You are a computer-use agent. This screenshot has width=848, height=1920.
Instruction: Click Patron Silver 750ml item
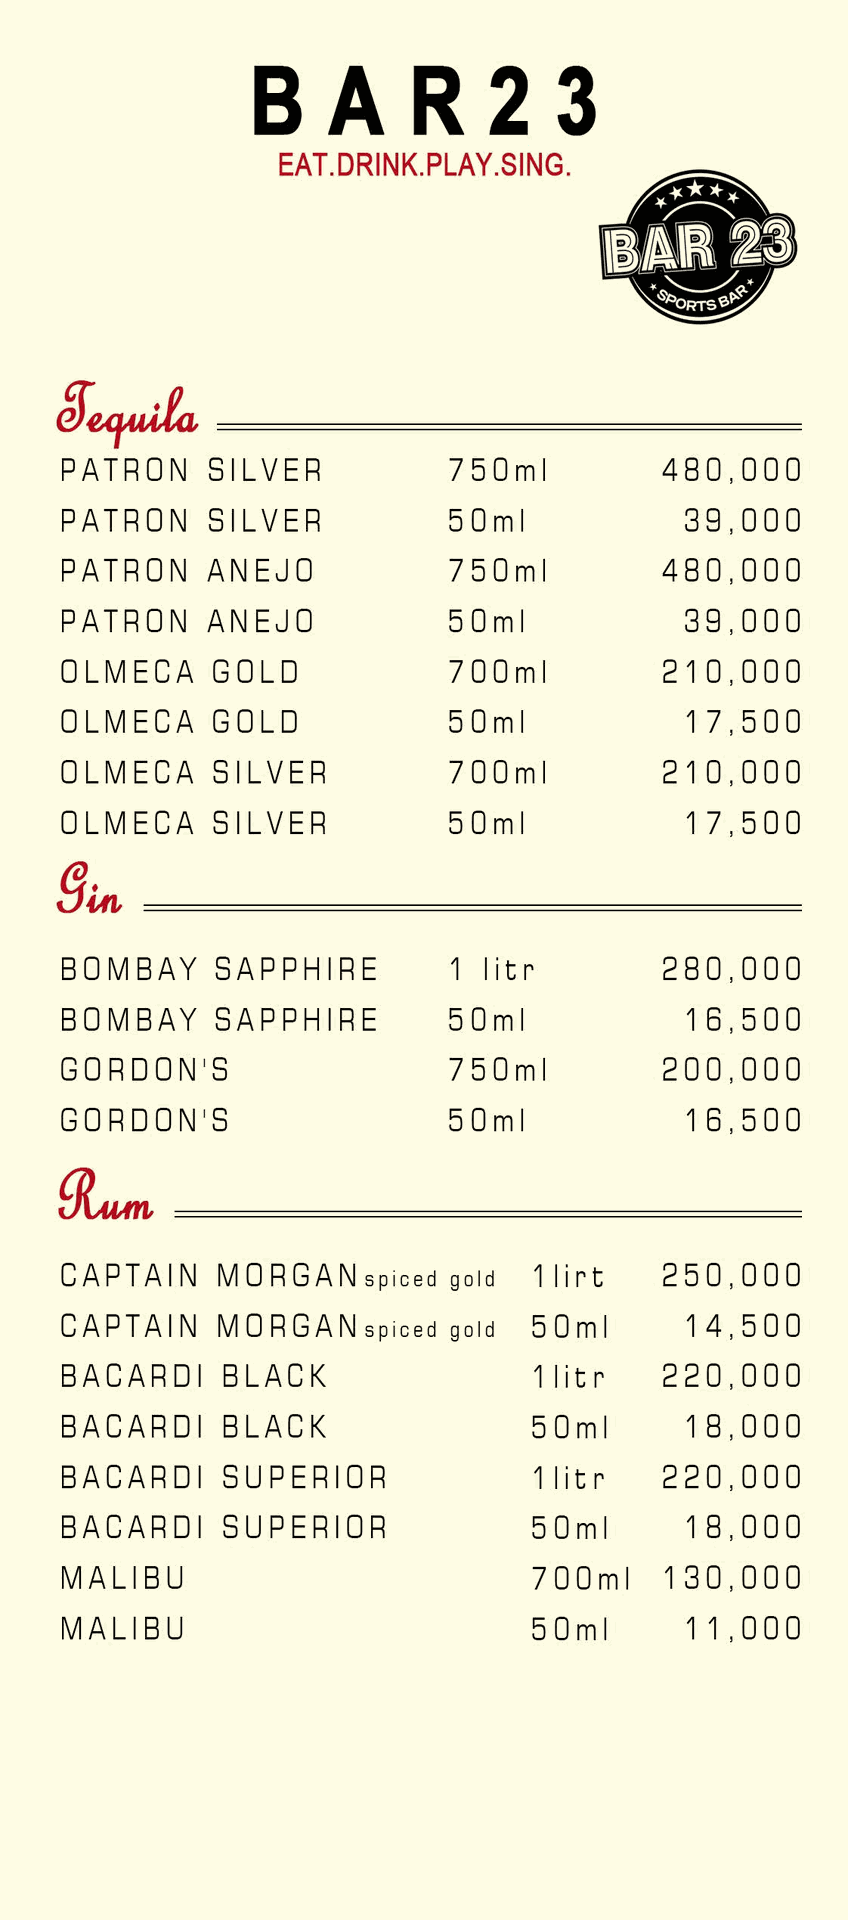[x=431, y=470]
